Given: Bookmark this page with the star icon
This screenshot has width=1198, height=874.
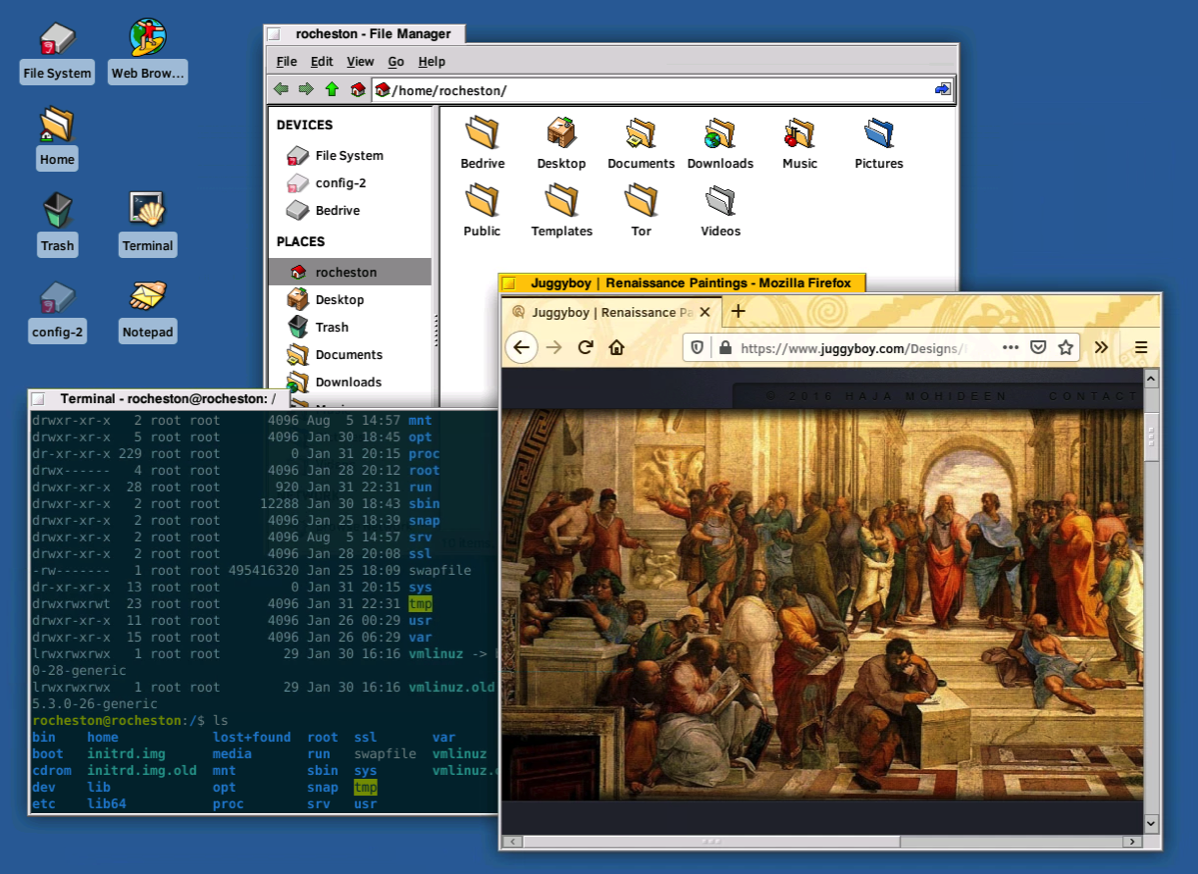Looking at the screenshot, I should pyautogui.click(x=1066, y=347).
